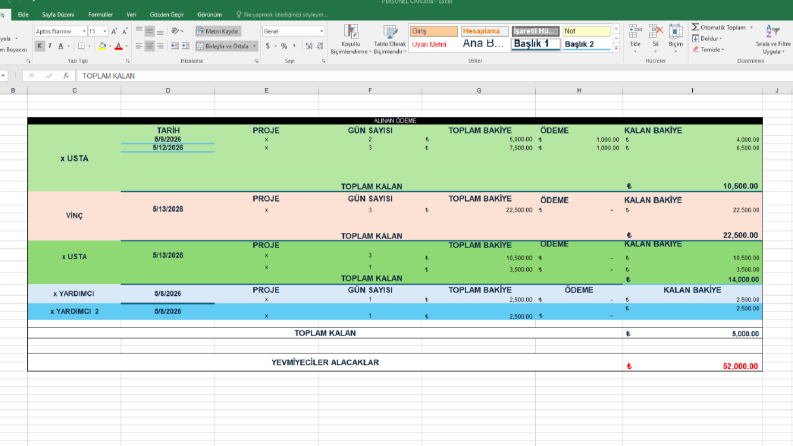Increase font size icon
This screenshot has width=793, height=446.
[114, 31]
